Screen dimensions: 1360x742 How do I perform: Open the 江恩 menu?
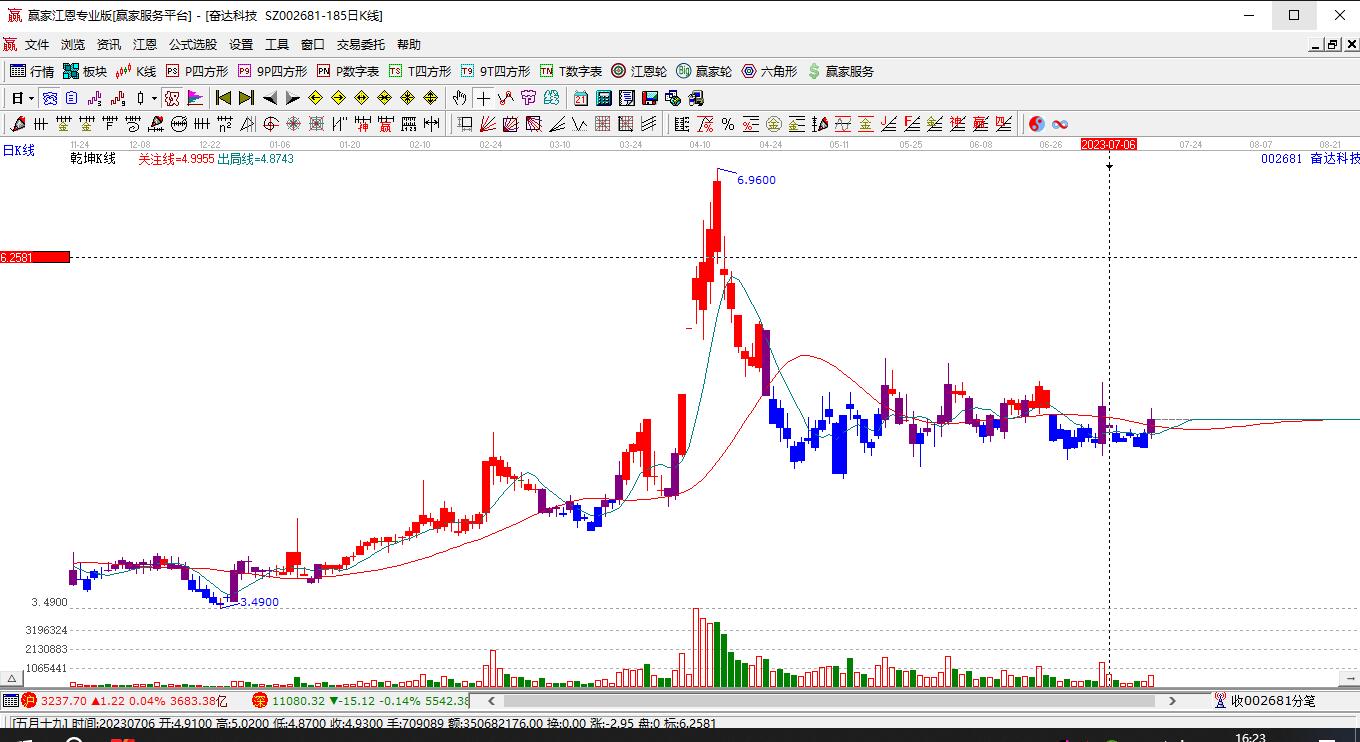click(x=145, y=45)
